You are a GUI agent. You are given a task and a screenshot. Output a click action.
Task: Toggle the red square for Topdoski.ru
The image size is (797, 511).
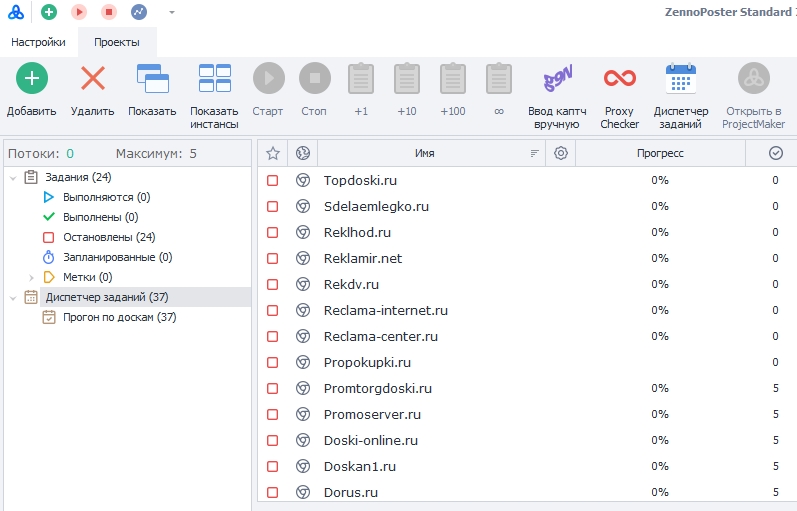[x=273, y=181]
